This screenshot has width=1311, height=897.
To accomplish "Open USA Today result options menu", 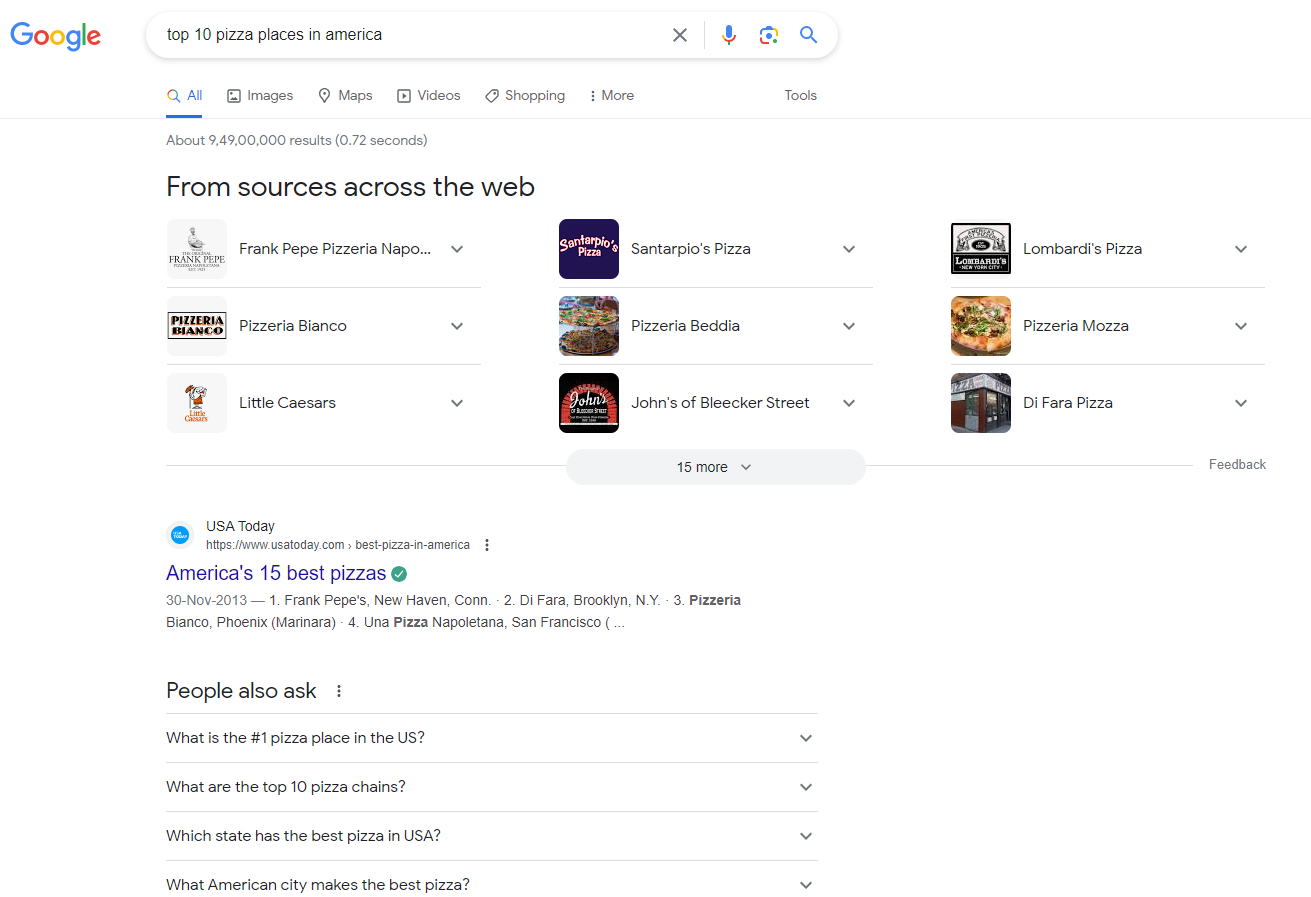I will [487, 545].
